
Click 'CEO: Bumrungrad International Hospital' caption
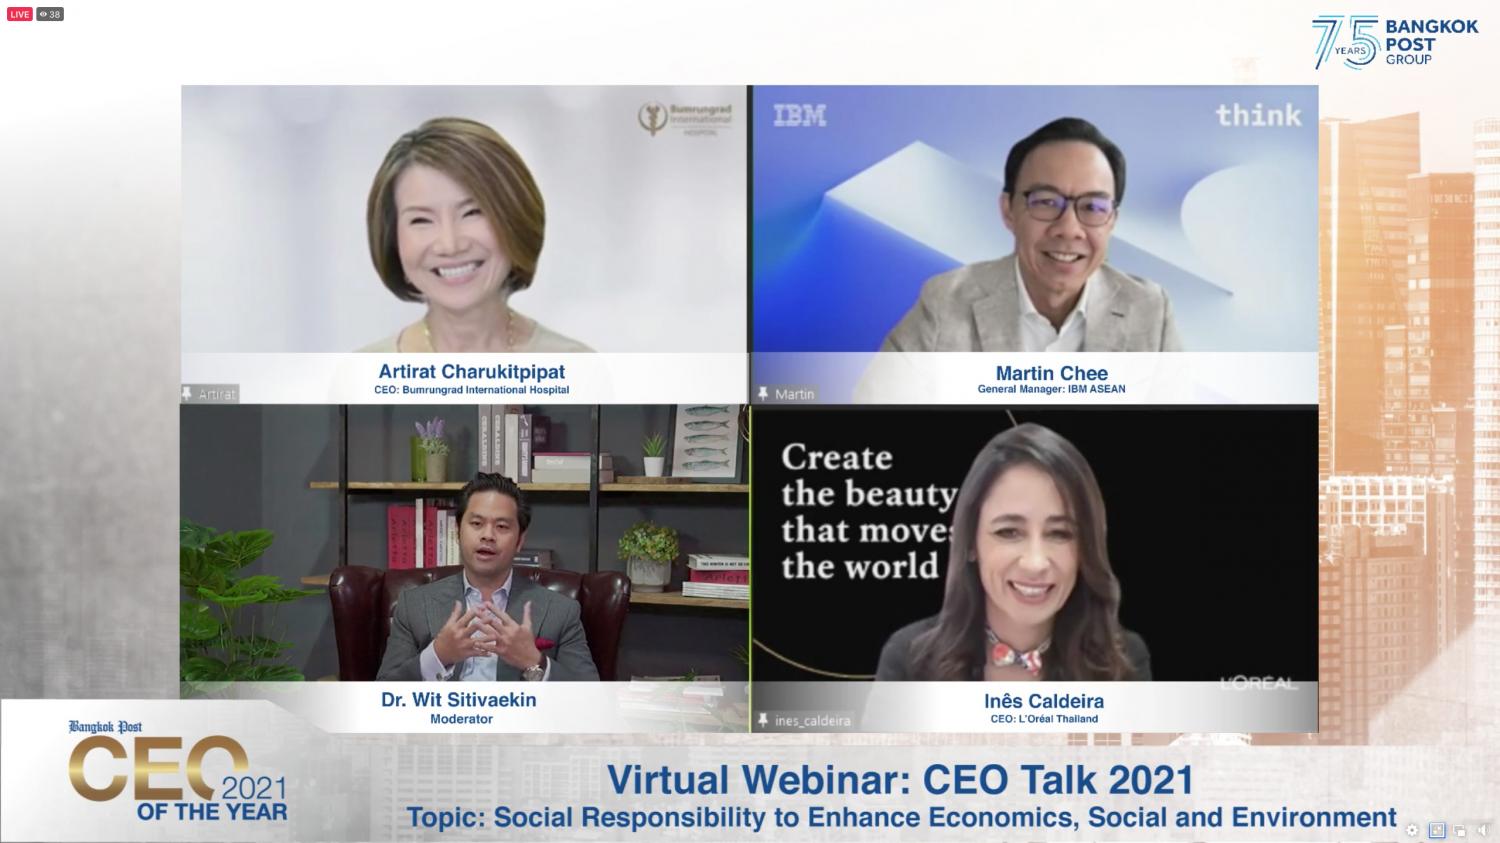click(472, 390)
